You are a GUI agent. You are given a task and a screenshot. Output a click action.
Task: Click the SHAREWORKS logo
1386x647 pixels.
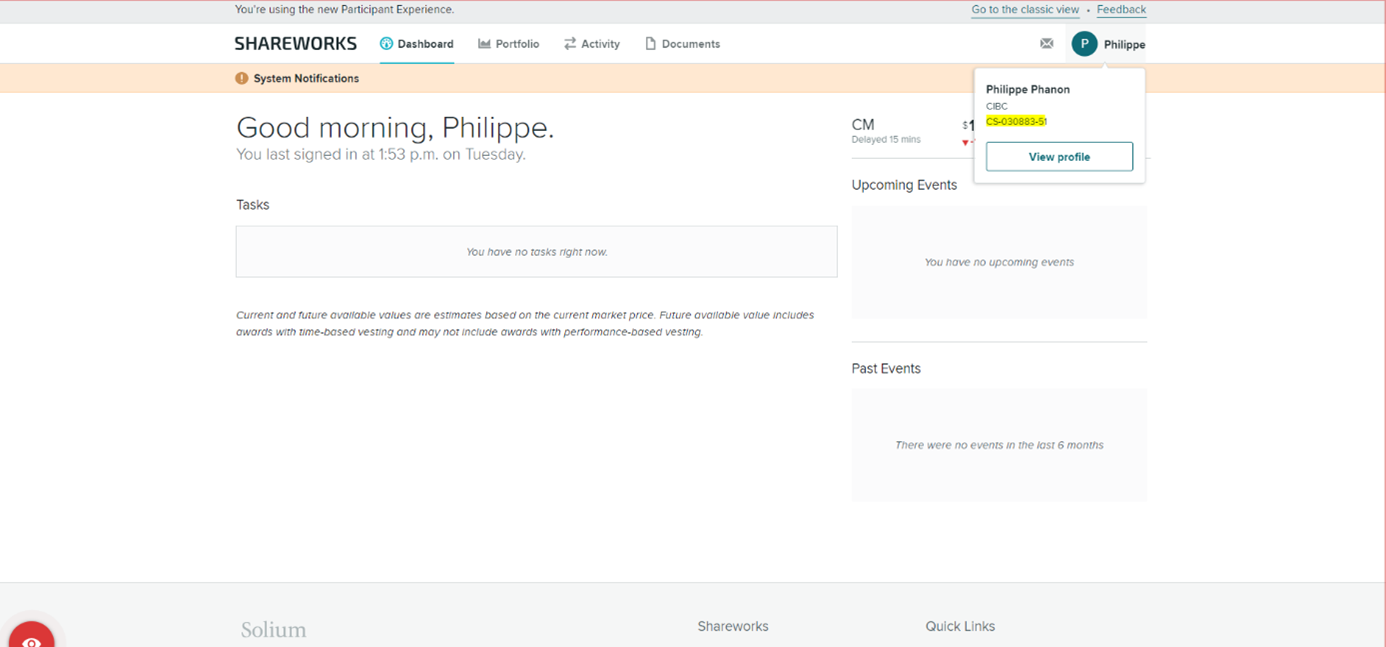(295, 44)
